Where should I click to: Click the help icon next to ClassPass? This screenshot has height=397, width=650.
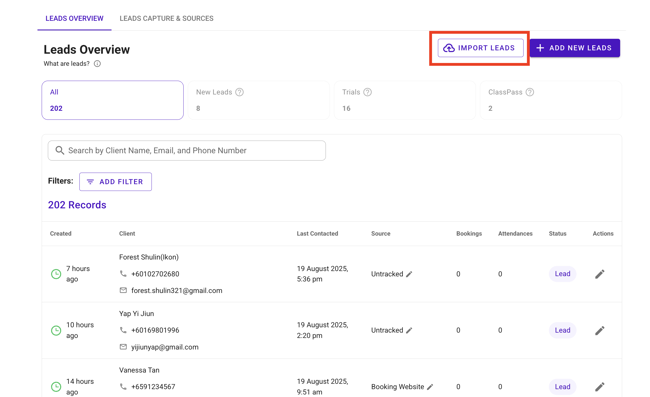[x=529, y=92]
